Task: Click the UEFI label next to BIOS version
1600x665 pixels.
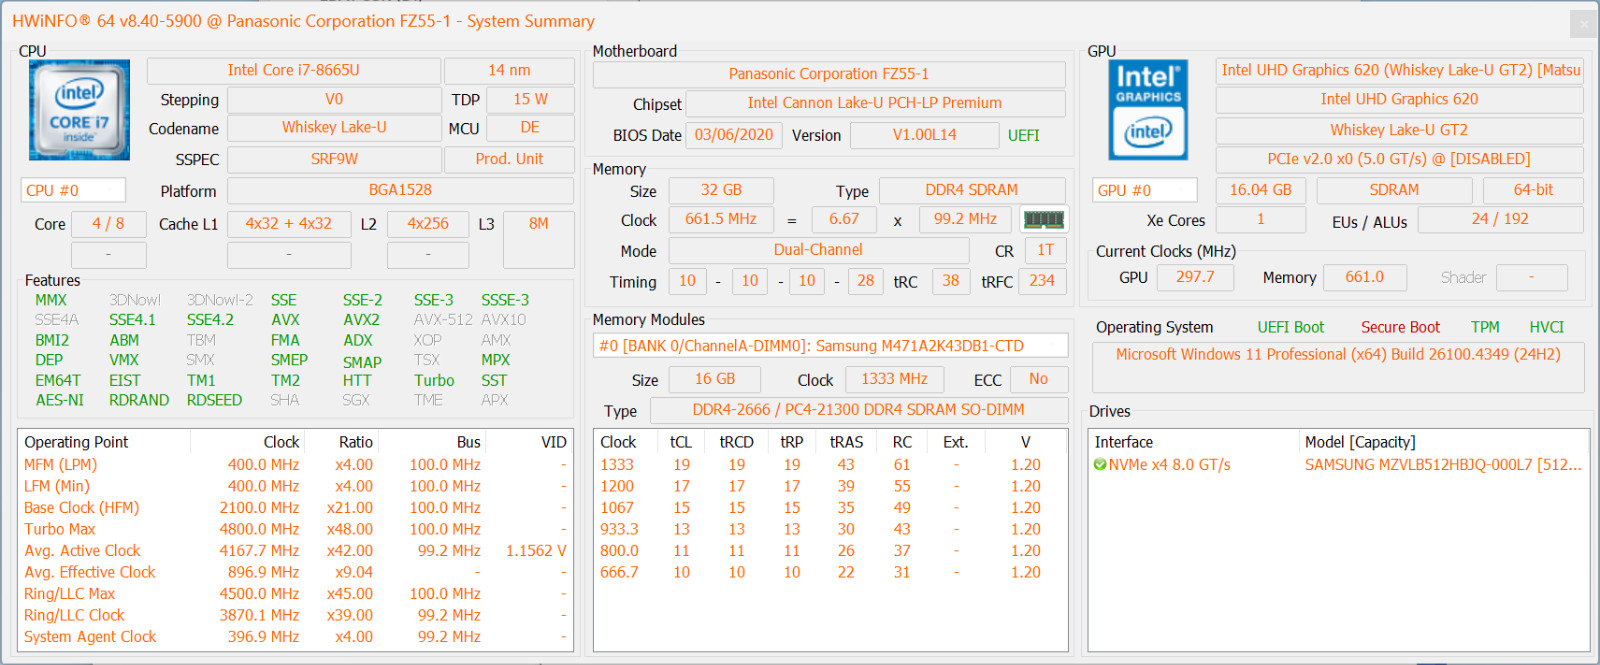Action: click(1023, 136)
